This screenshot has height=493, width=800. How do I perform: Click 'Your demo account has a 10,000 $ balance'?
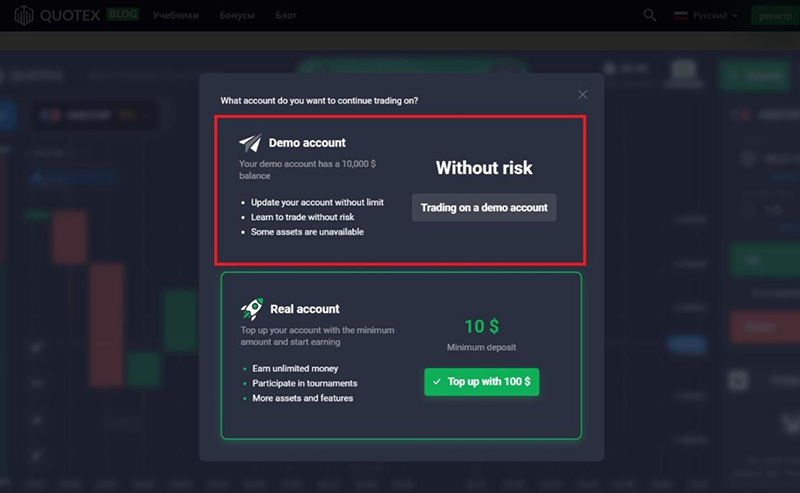[307, 169]
